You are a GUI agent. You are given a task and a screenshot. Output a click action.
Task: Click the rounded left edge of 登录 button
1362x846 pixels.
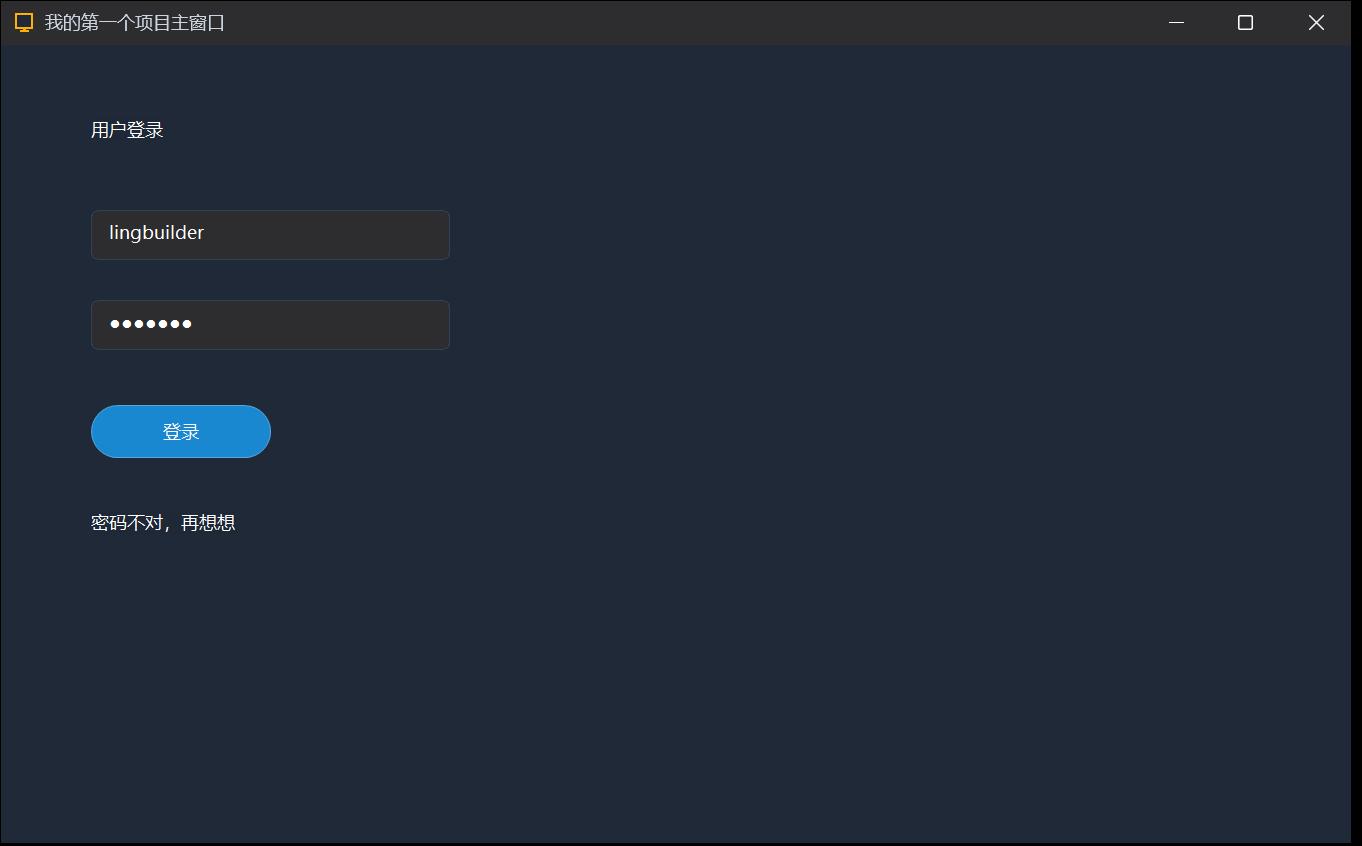click(x=102, y=432)
